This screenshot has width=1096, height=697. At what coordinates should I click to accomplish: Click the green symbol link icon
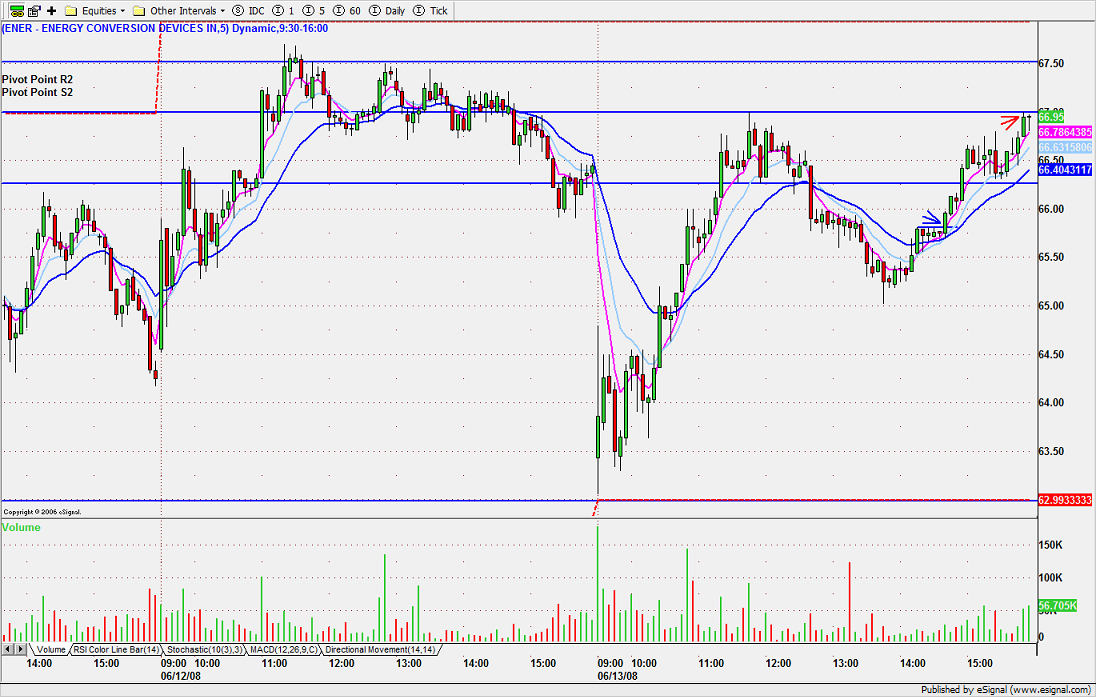tap(16, 10)
